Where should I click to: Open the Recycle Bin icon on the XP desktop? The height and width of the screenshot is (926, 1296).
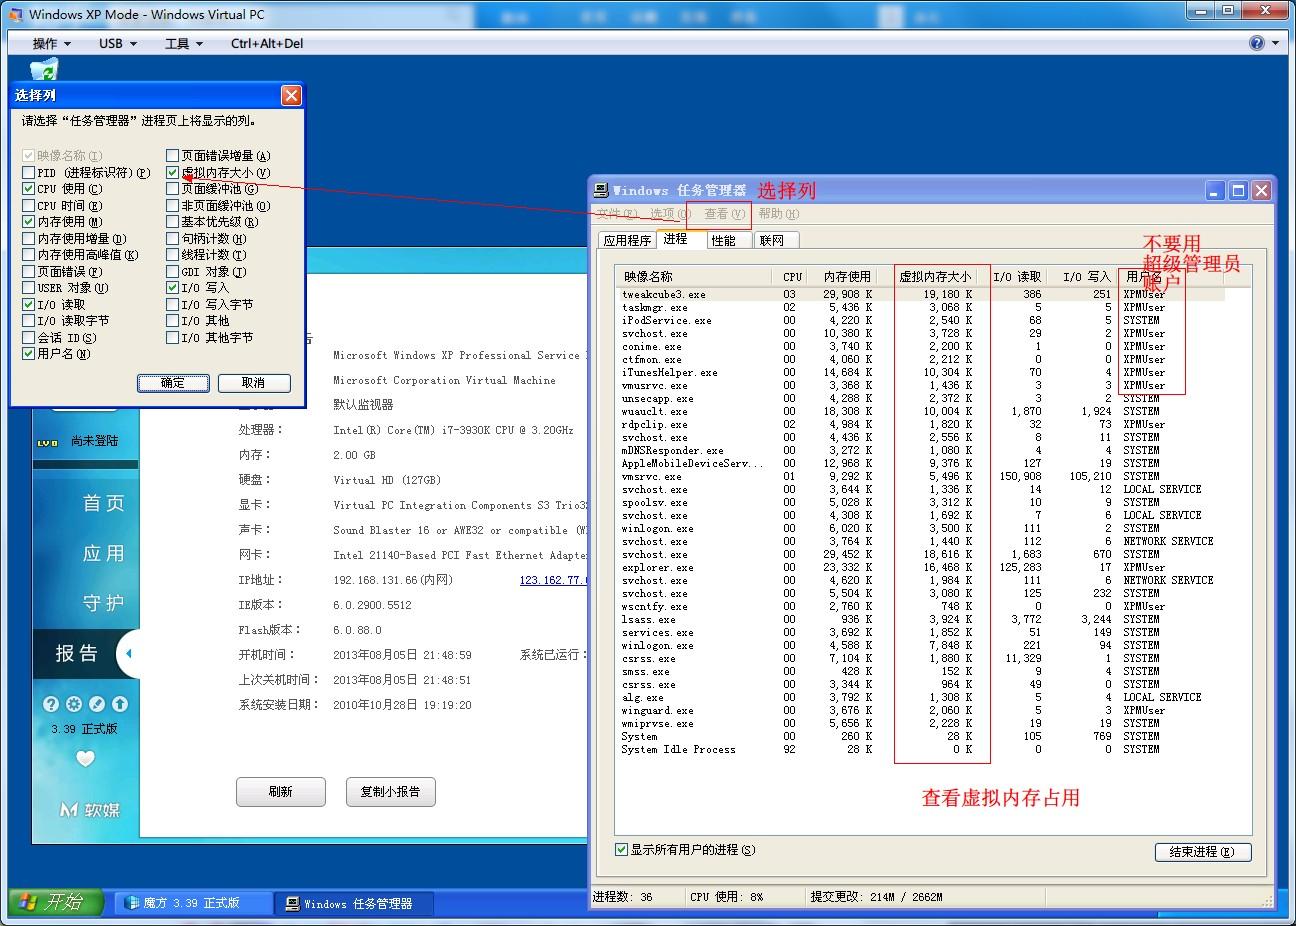coord(44,69)
